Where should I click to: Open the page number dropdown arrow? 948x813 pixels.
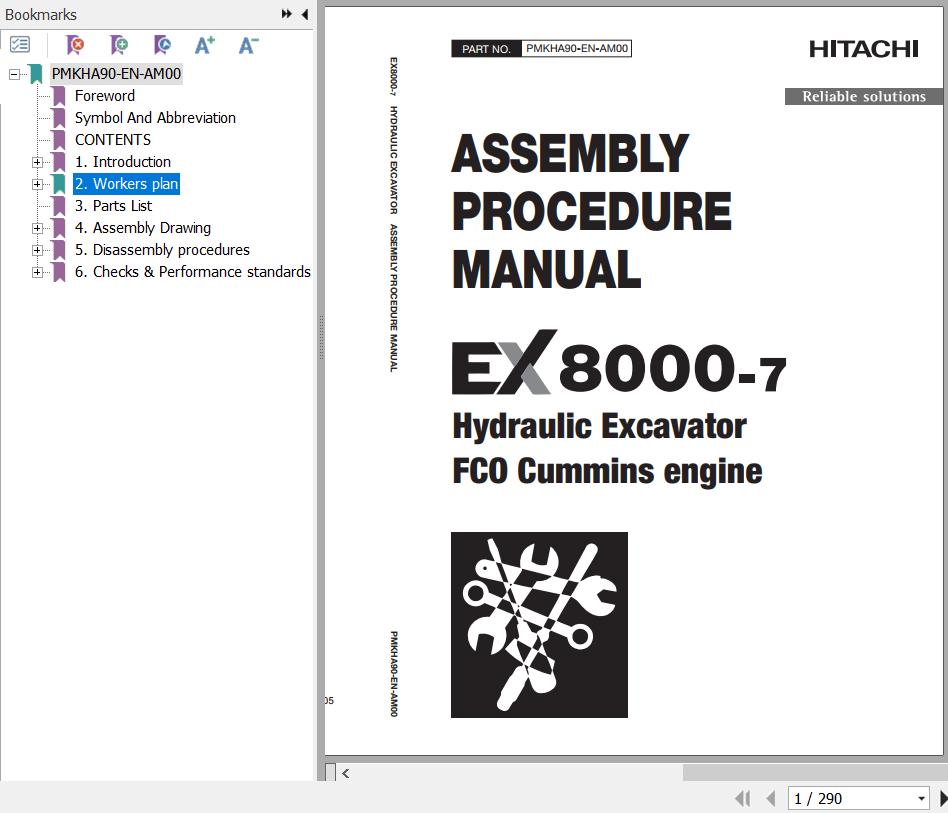pos(921,798)
